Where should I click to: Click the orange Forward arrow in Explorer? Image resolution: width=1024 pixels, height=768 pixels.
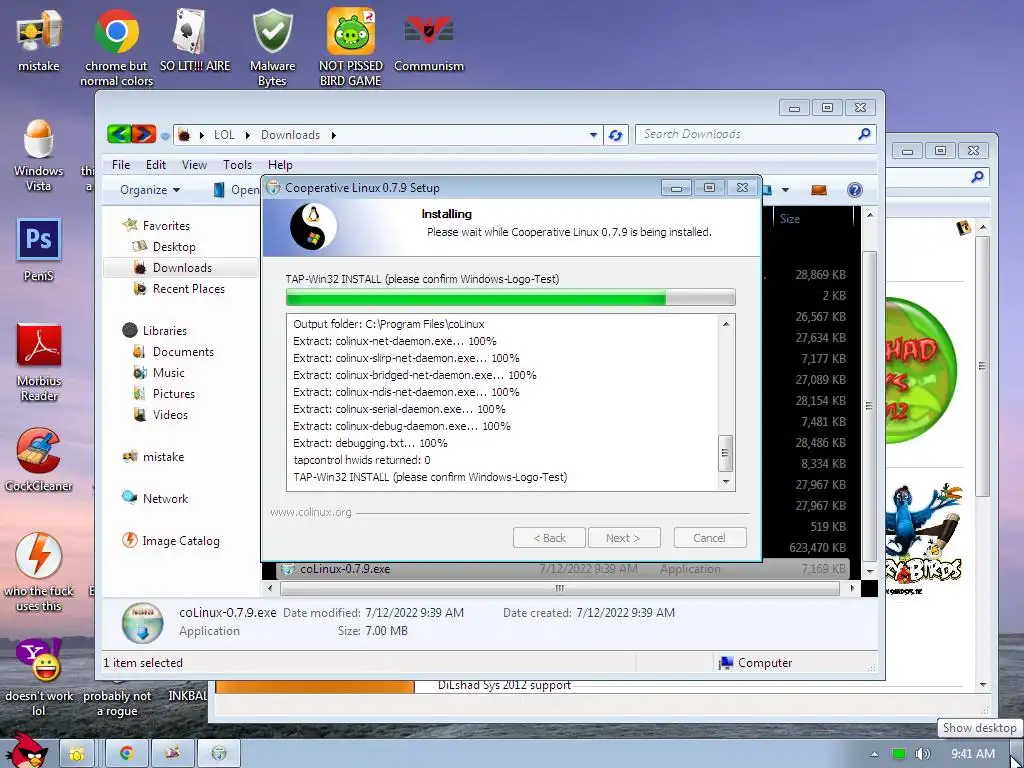(144, 135)
